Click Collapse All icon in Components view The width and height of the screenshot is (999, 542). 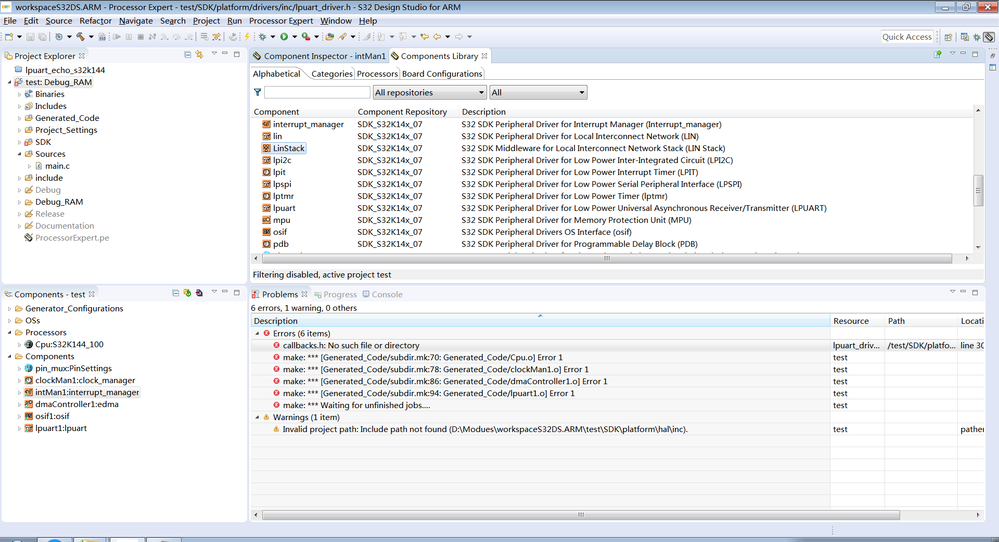point(175,293)
